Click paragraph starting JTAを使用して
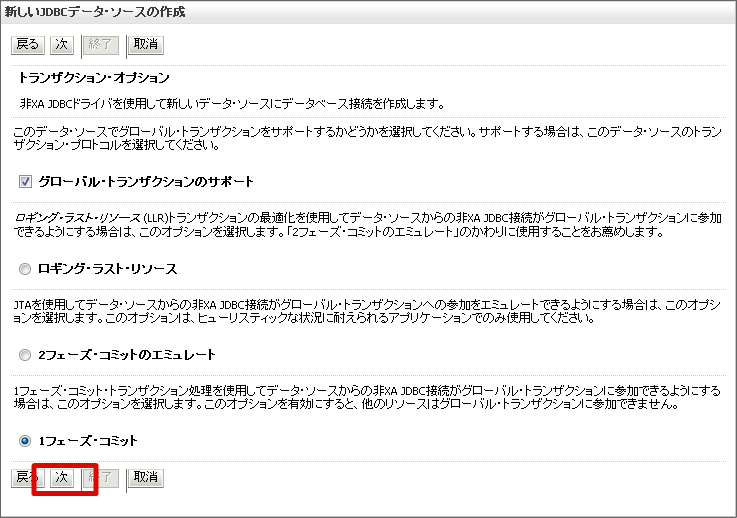737x518 pixels. pyautogui.click(x=367, y=311)
